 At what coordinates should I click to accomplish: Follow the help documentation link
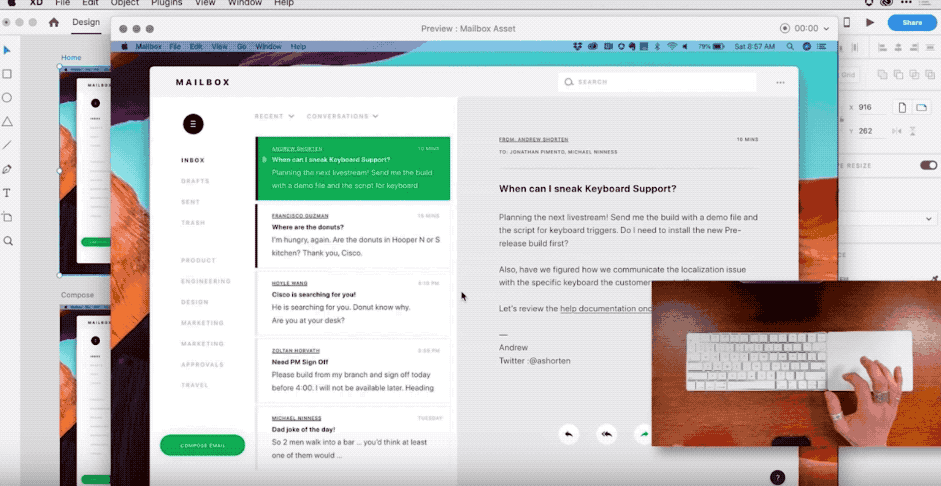click(606, 308)
